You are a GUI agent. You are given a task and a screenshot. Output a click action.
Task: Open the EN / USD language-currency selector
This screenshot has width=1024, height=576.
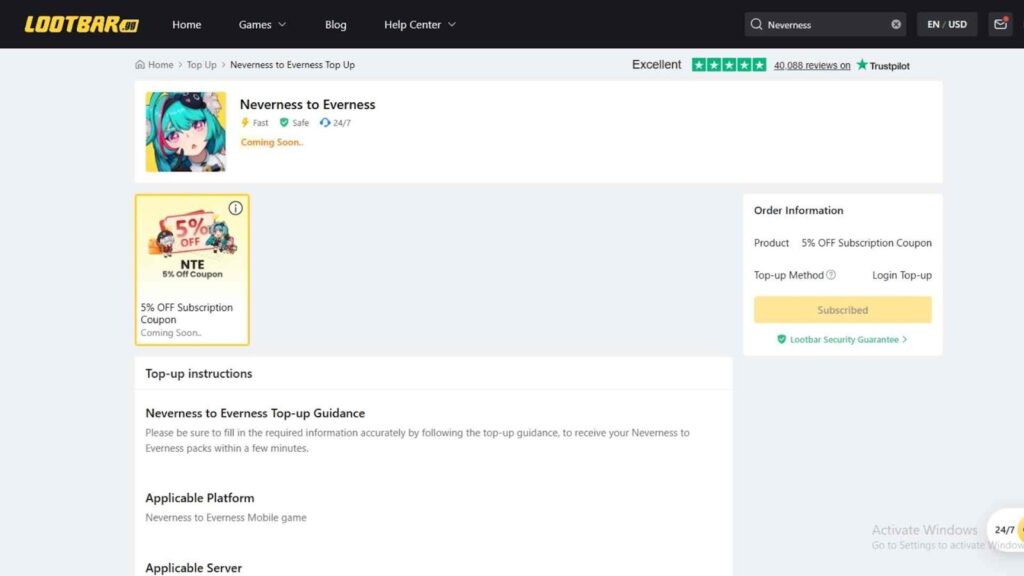click(946, 24)
